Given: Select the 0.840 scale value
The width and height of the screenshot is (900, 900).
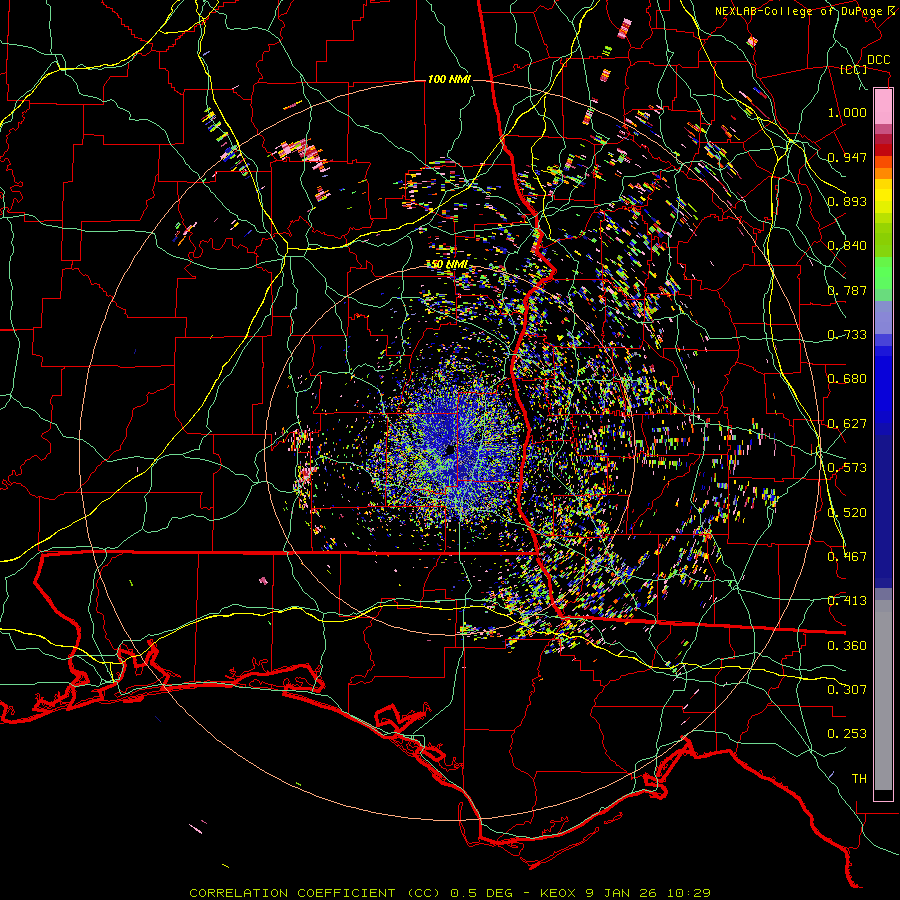Looking at the screenshot, I should click(847, 246).
